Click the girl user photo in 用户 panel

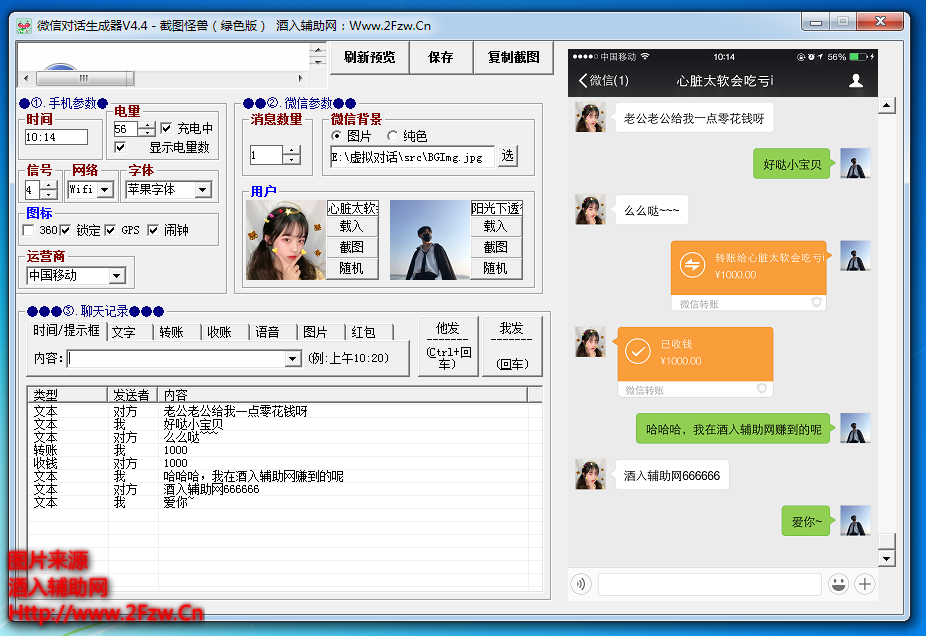[286, 240]
